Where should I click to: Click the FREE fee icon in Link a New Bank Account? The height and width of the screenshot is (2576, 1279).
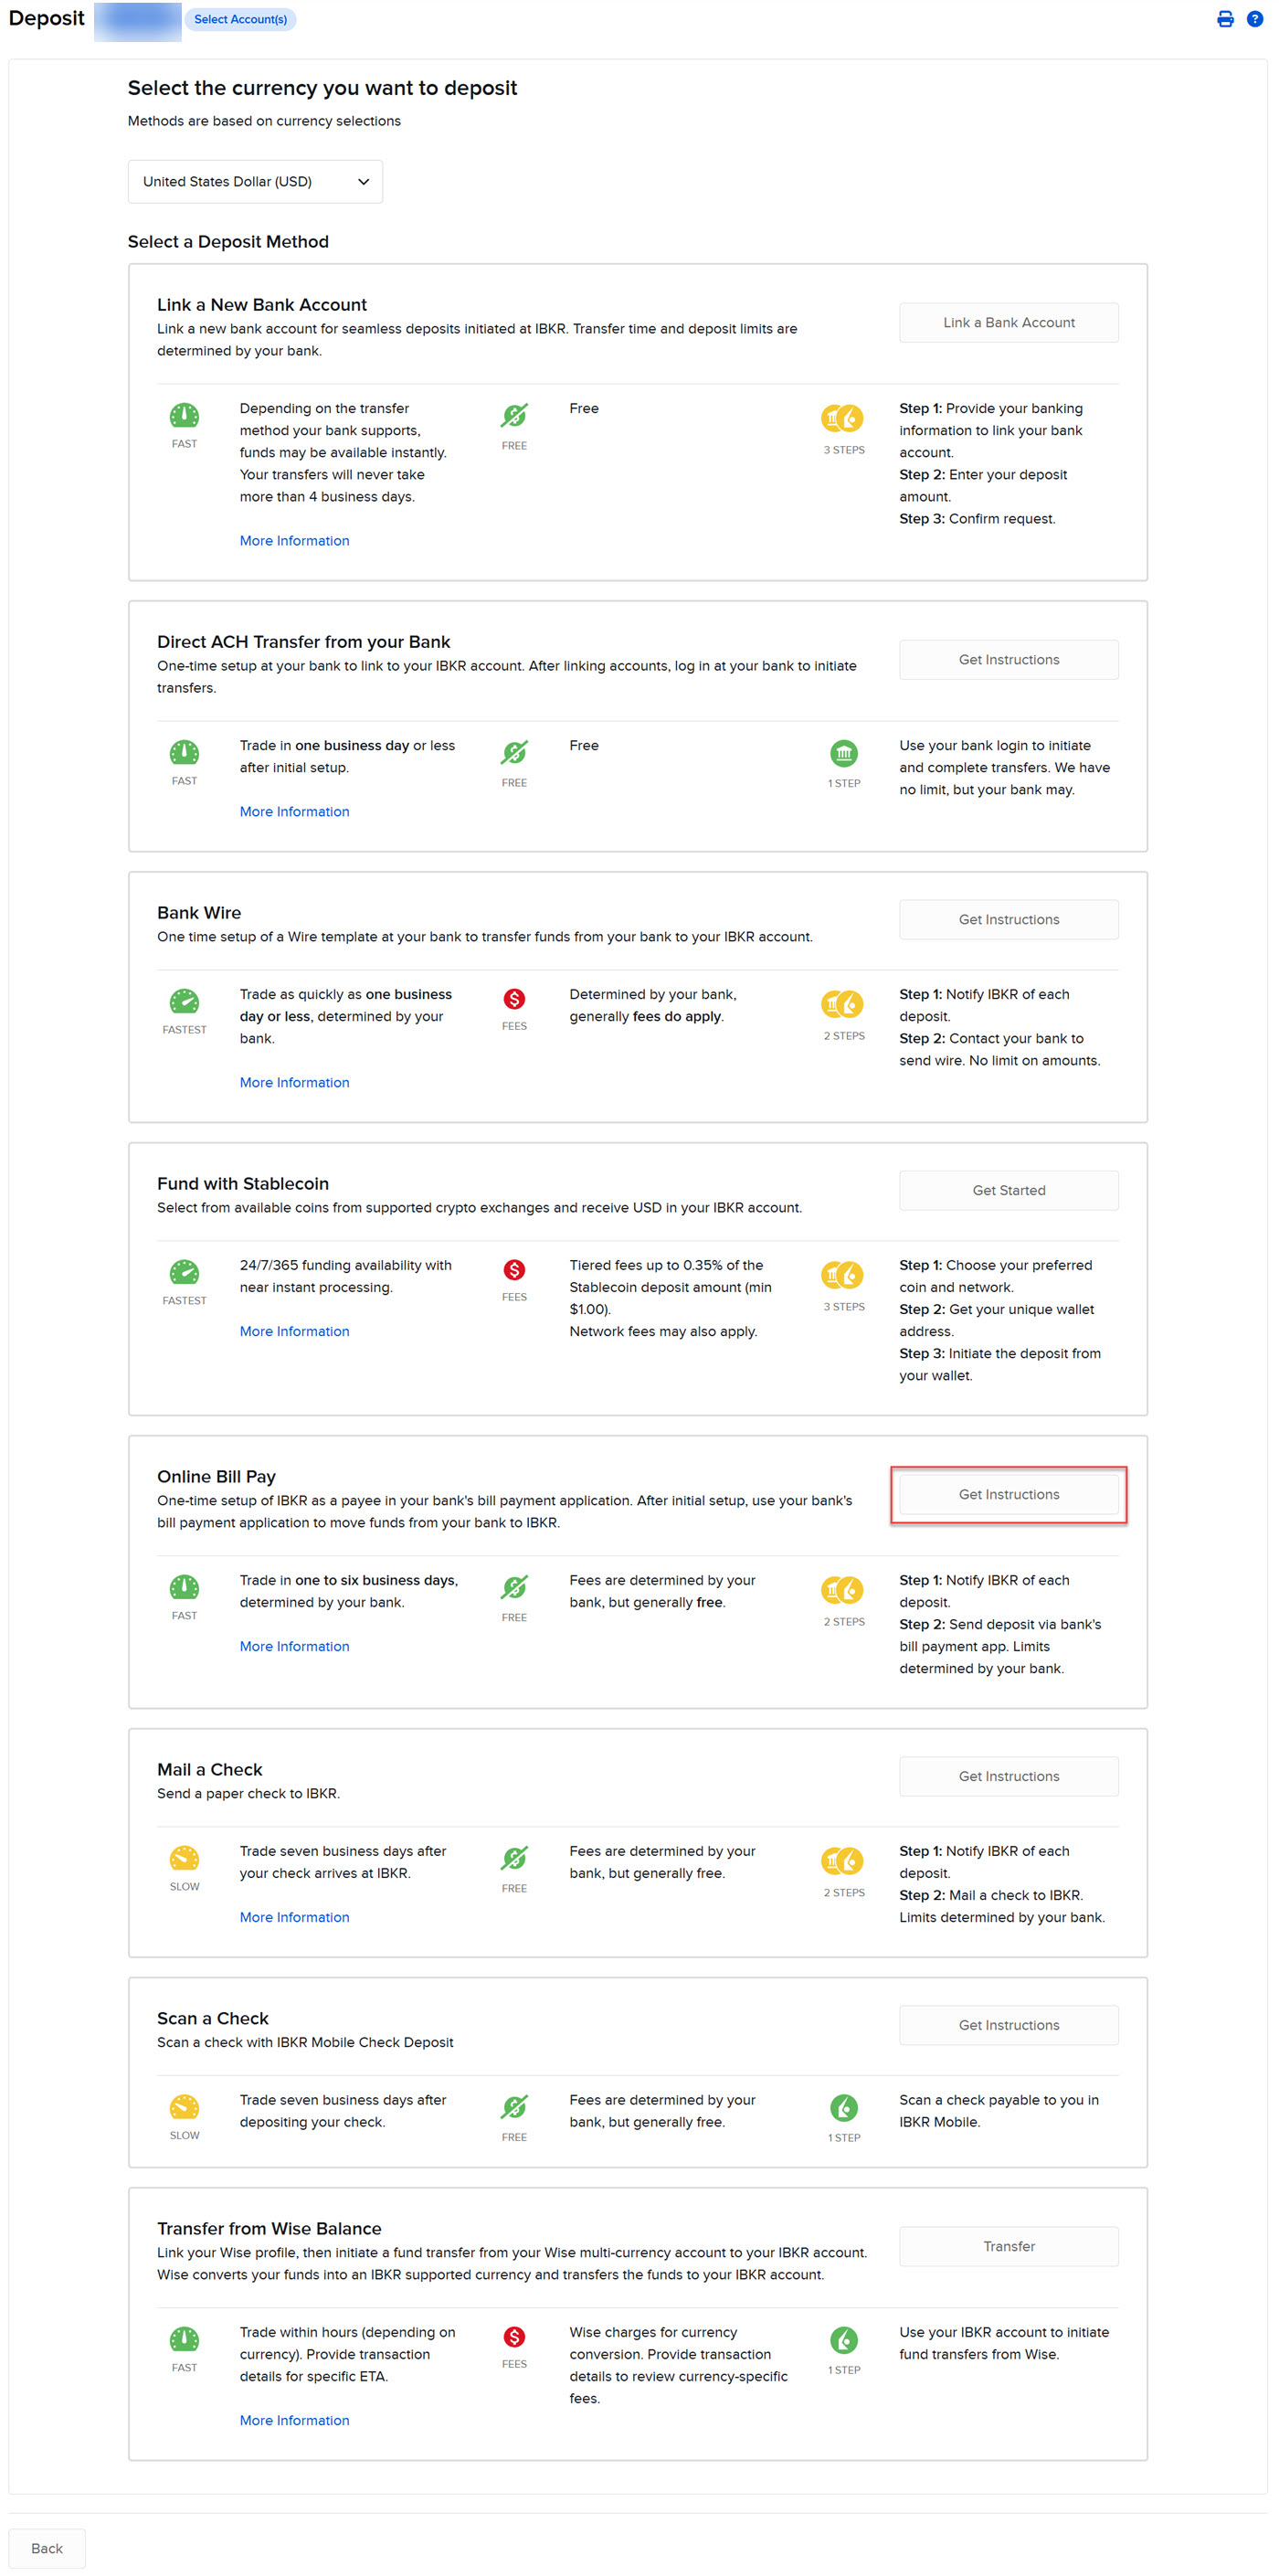click(x=514, y=415)
